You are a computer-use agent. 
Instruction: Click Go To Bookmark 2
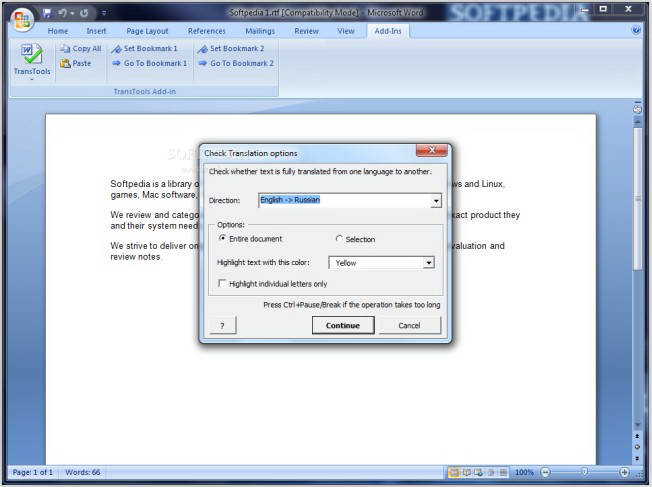(x=236, y=63)
